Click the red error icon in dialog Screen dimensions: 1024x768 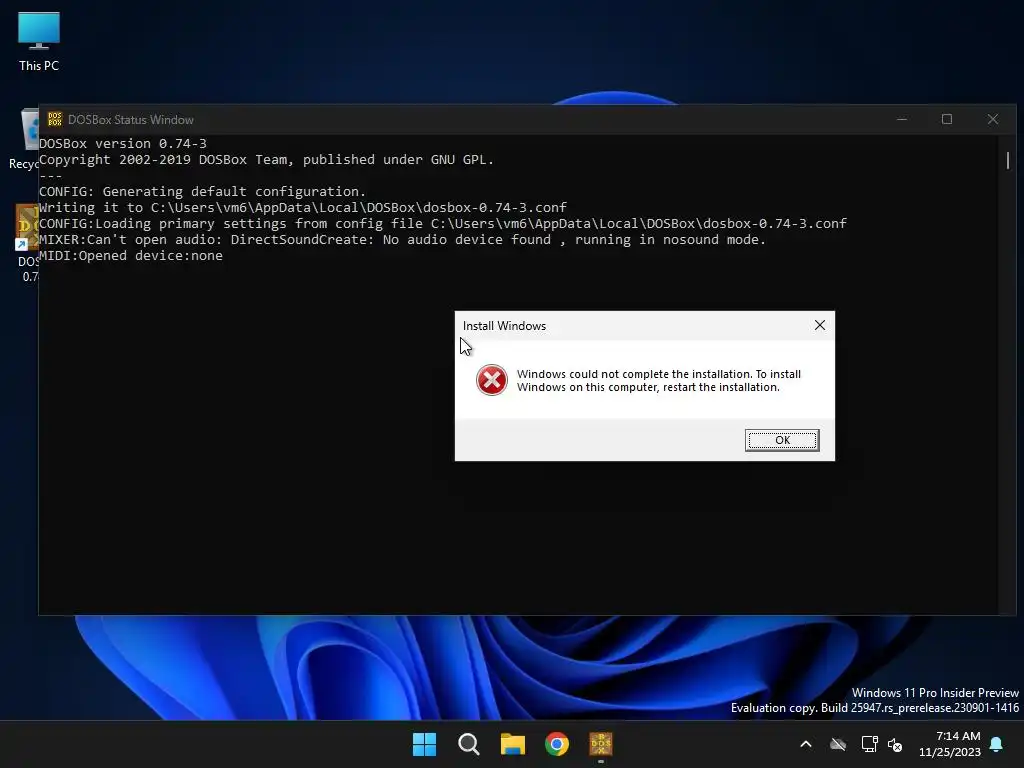(x=492, y=380)
